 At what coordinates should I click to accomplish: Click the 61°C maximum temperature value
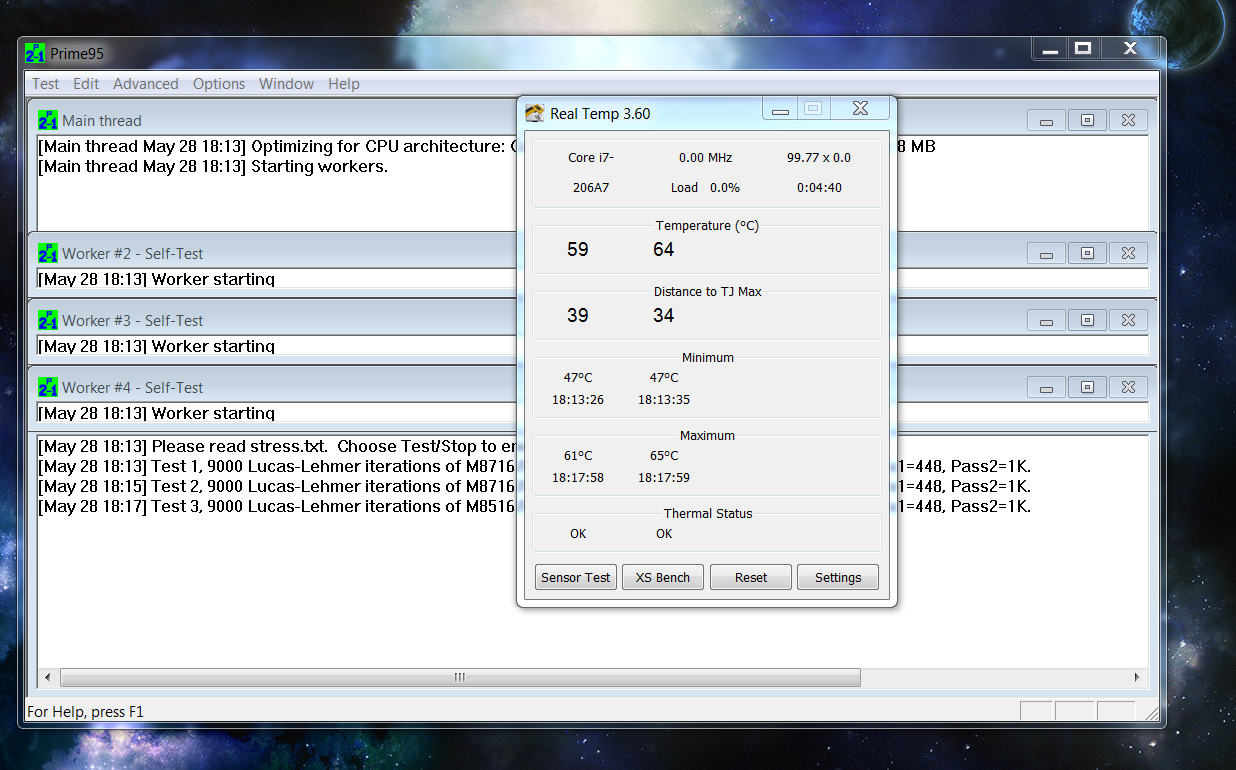coord(578,456)
